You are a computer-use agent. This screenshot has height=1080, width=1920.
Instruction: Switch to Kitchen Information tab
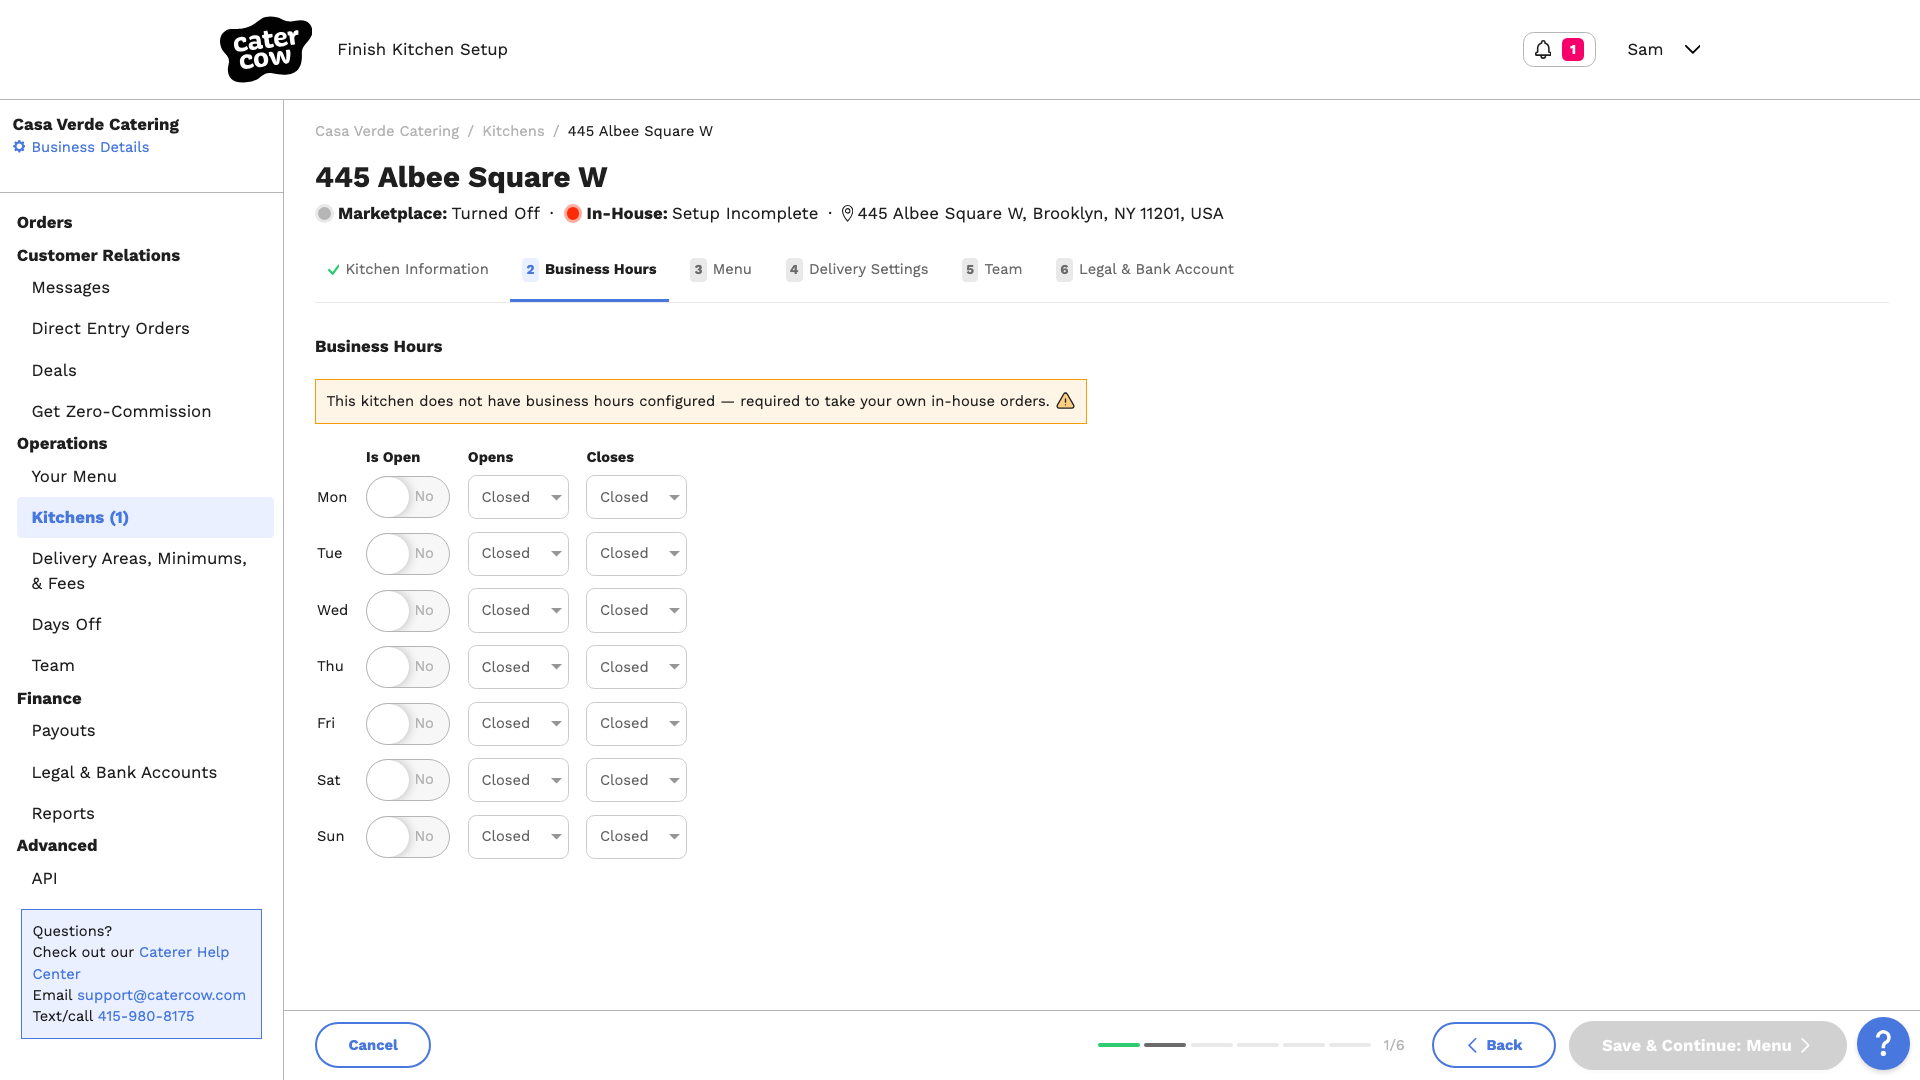coord(408,270)
